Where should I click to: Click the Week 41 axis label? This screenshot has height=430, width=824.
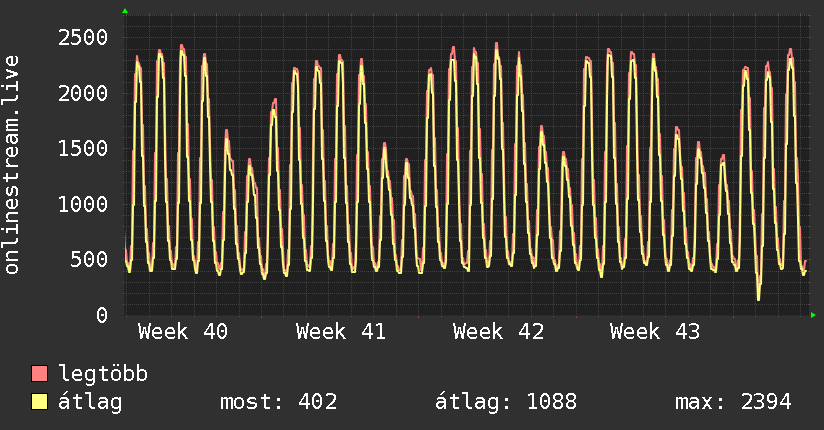341,332
